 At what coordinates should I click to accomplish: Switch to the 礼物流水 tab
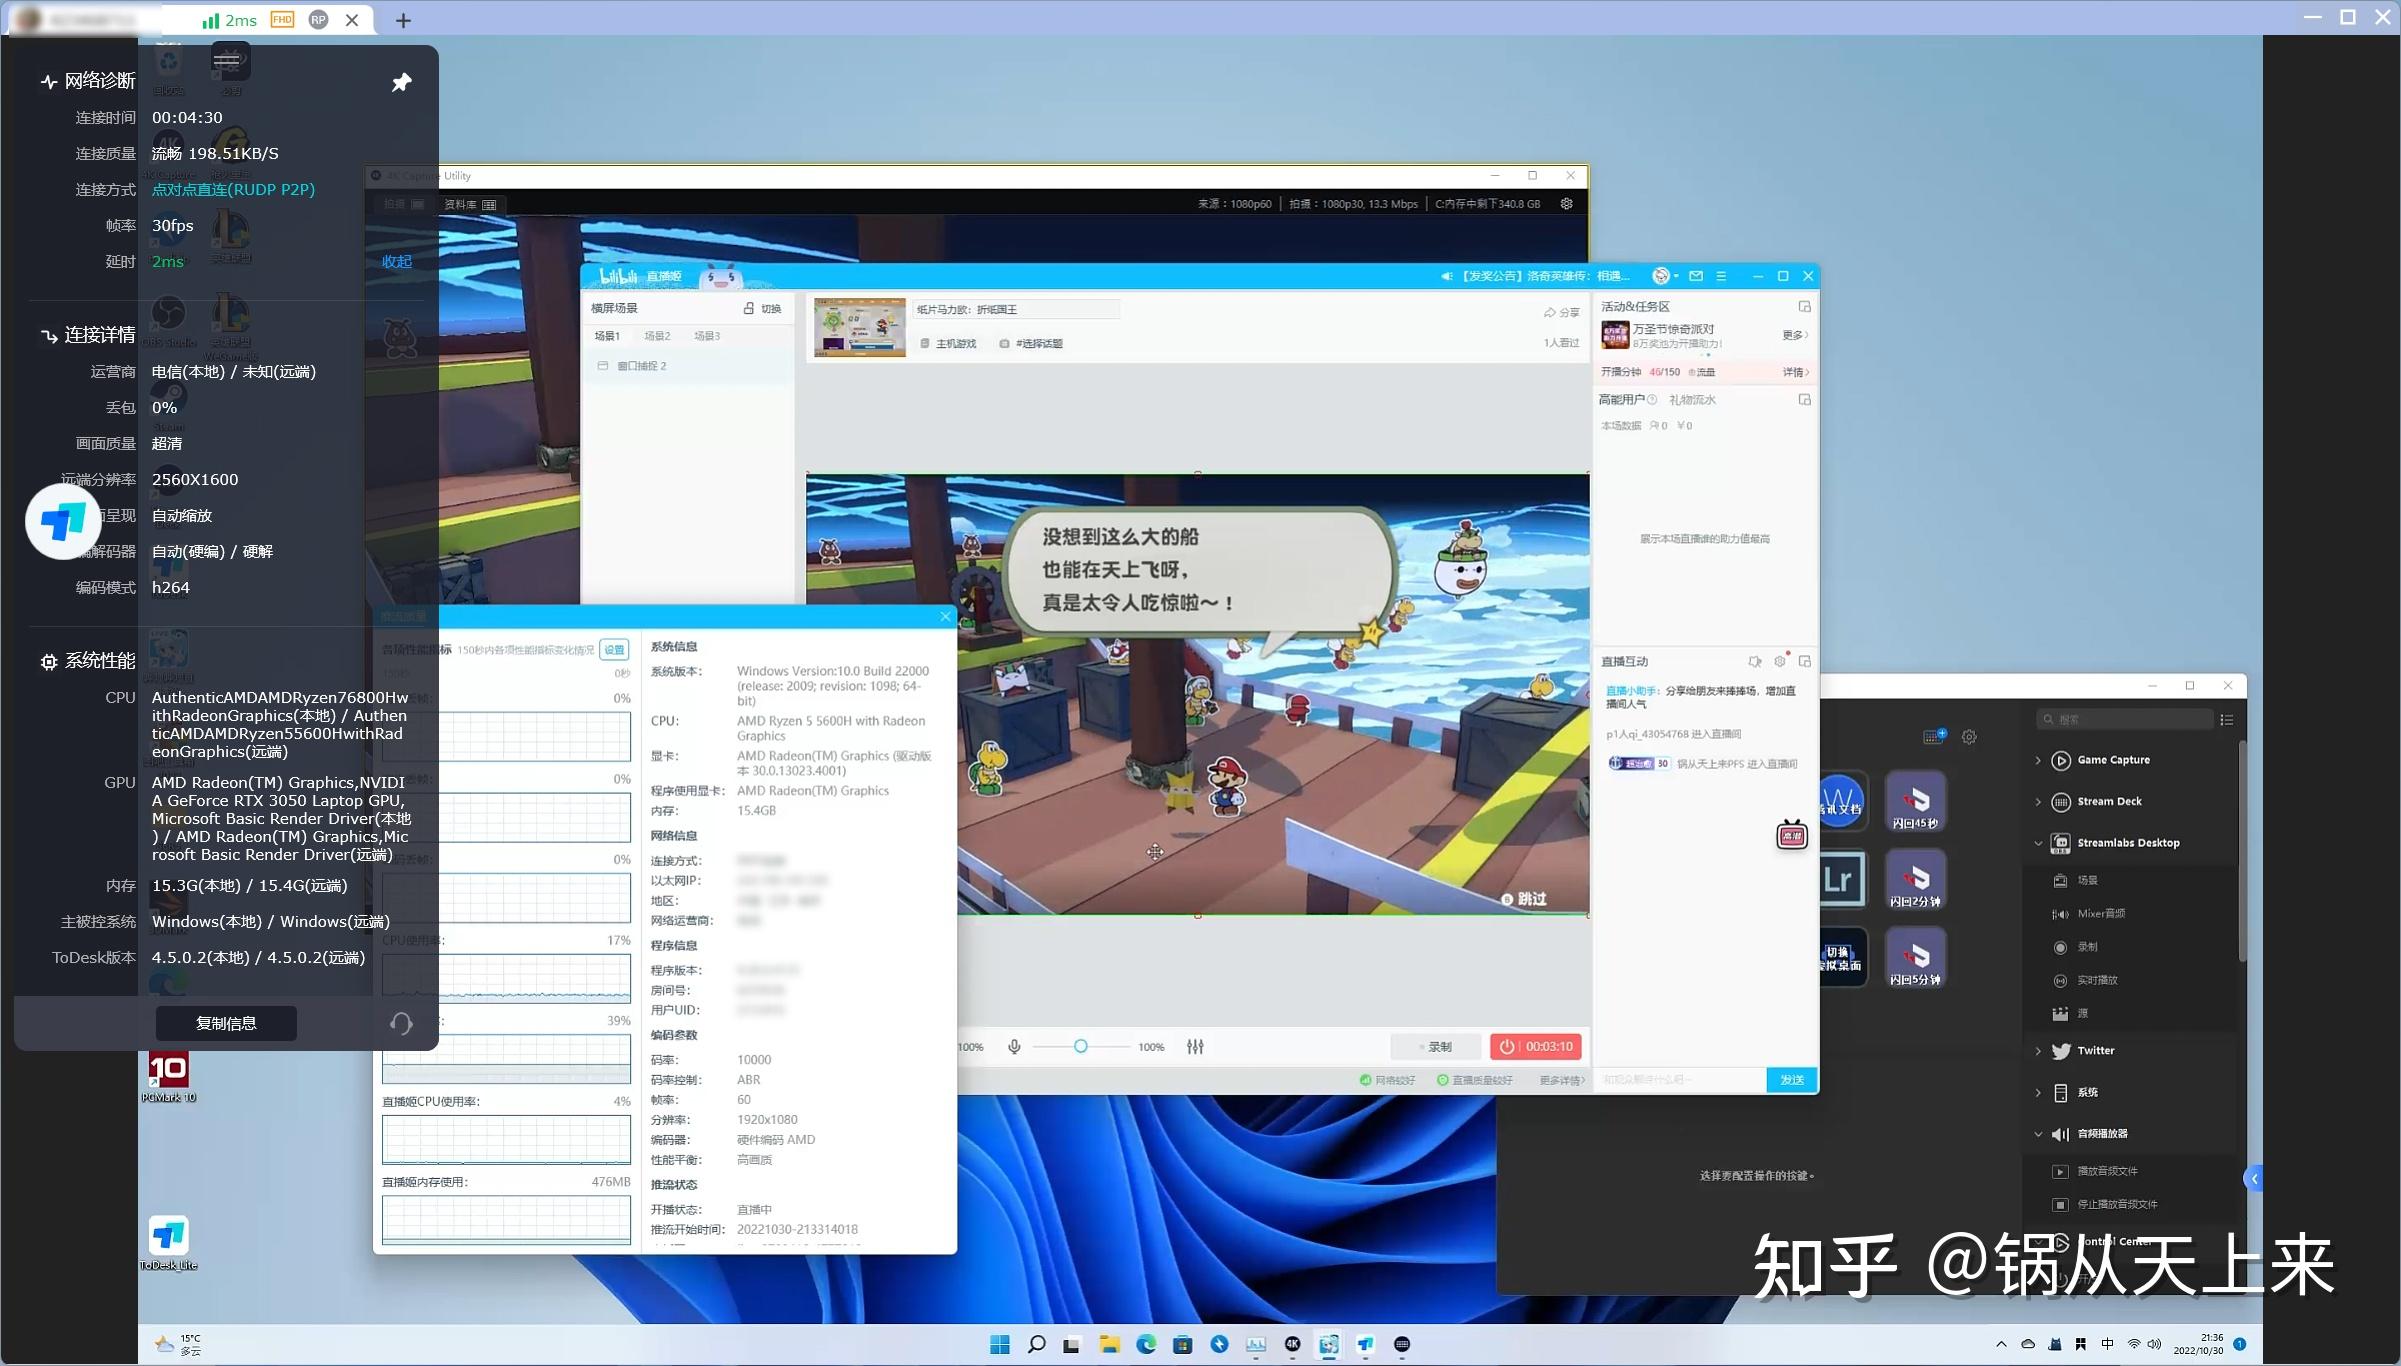(x=1692, y=400)
